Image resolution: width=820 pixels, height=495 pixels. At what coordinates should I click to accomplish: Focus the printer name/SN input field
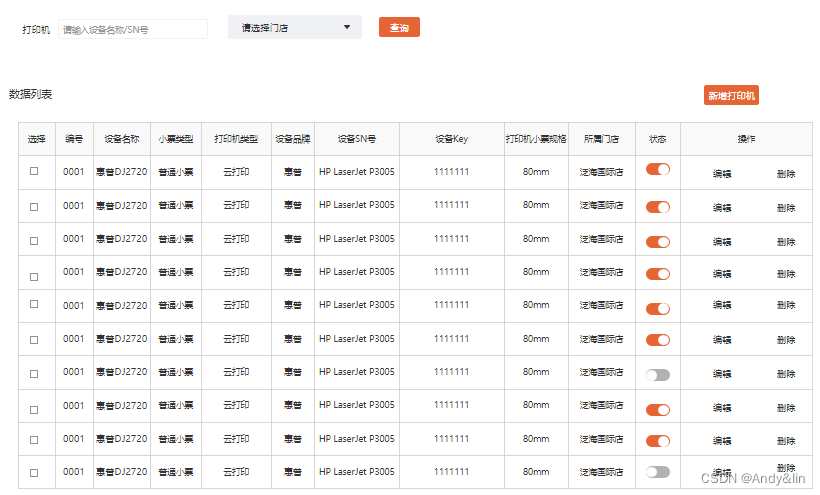tap(133, 29)
